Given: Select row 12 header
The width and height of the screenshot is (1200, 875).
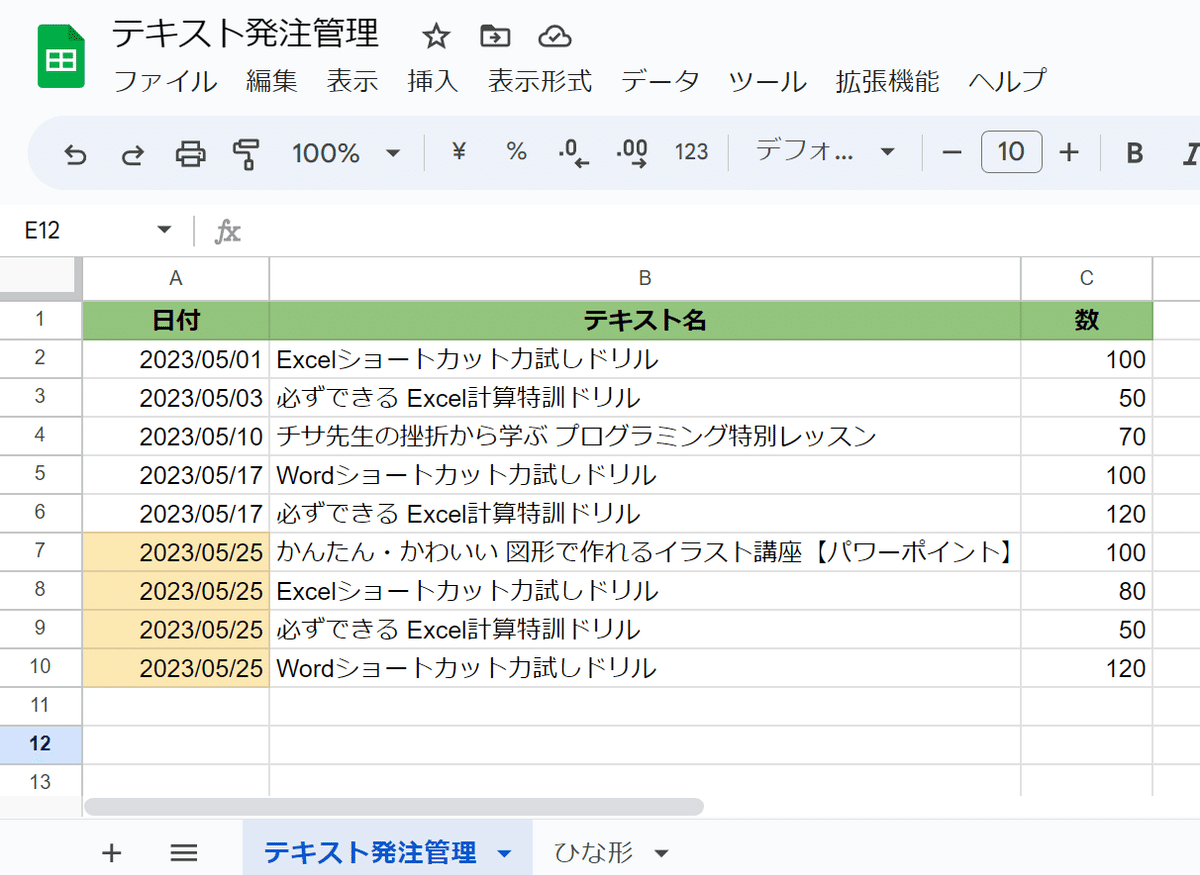Looking at the screenshot, I should (40, 744).
